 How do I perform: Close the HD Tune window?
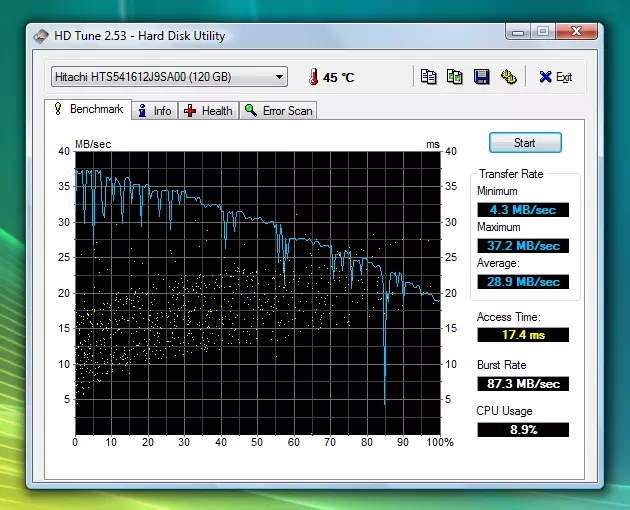[x=576, y=31]
